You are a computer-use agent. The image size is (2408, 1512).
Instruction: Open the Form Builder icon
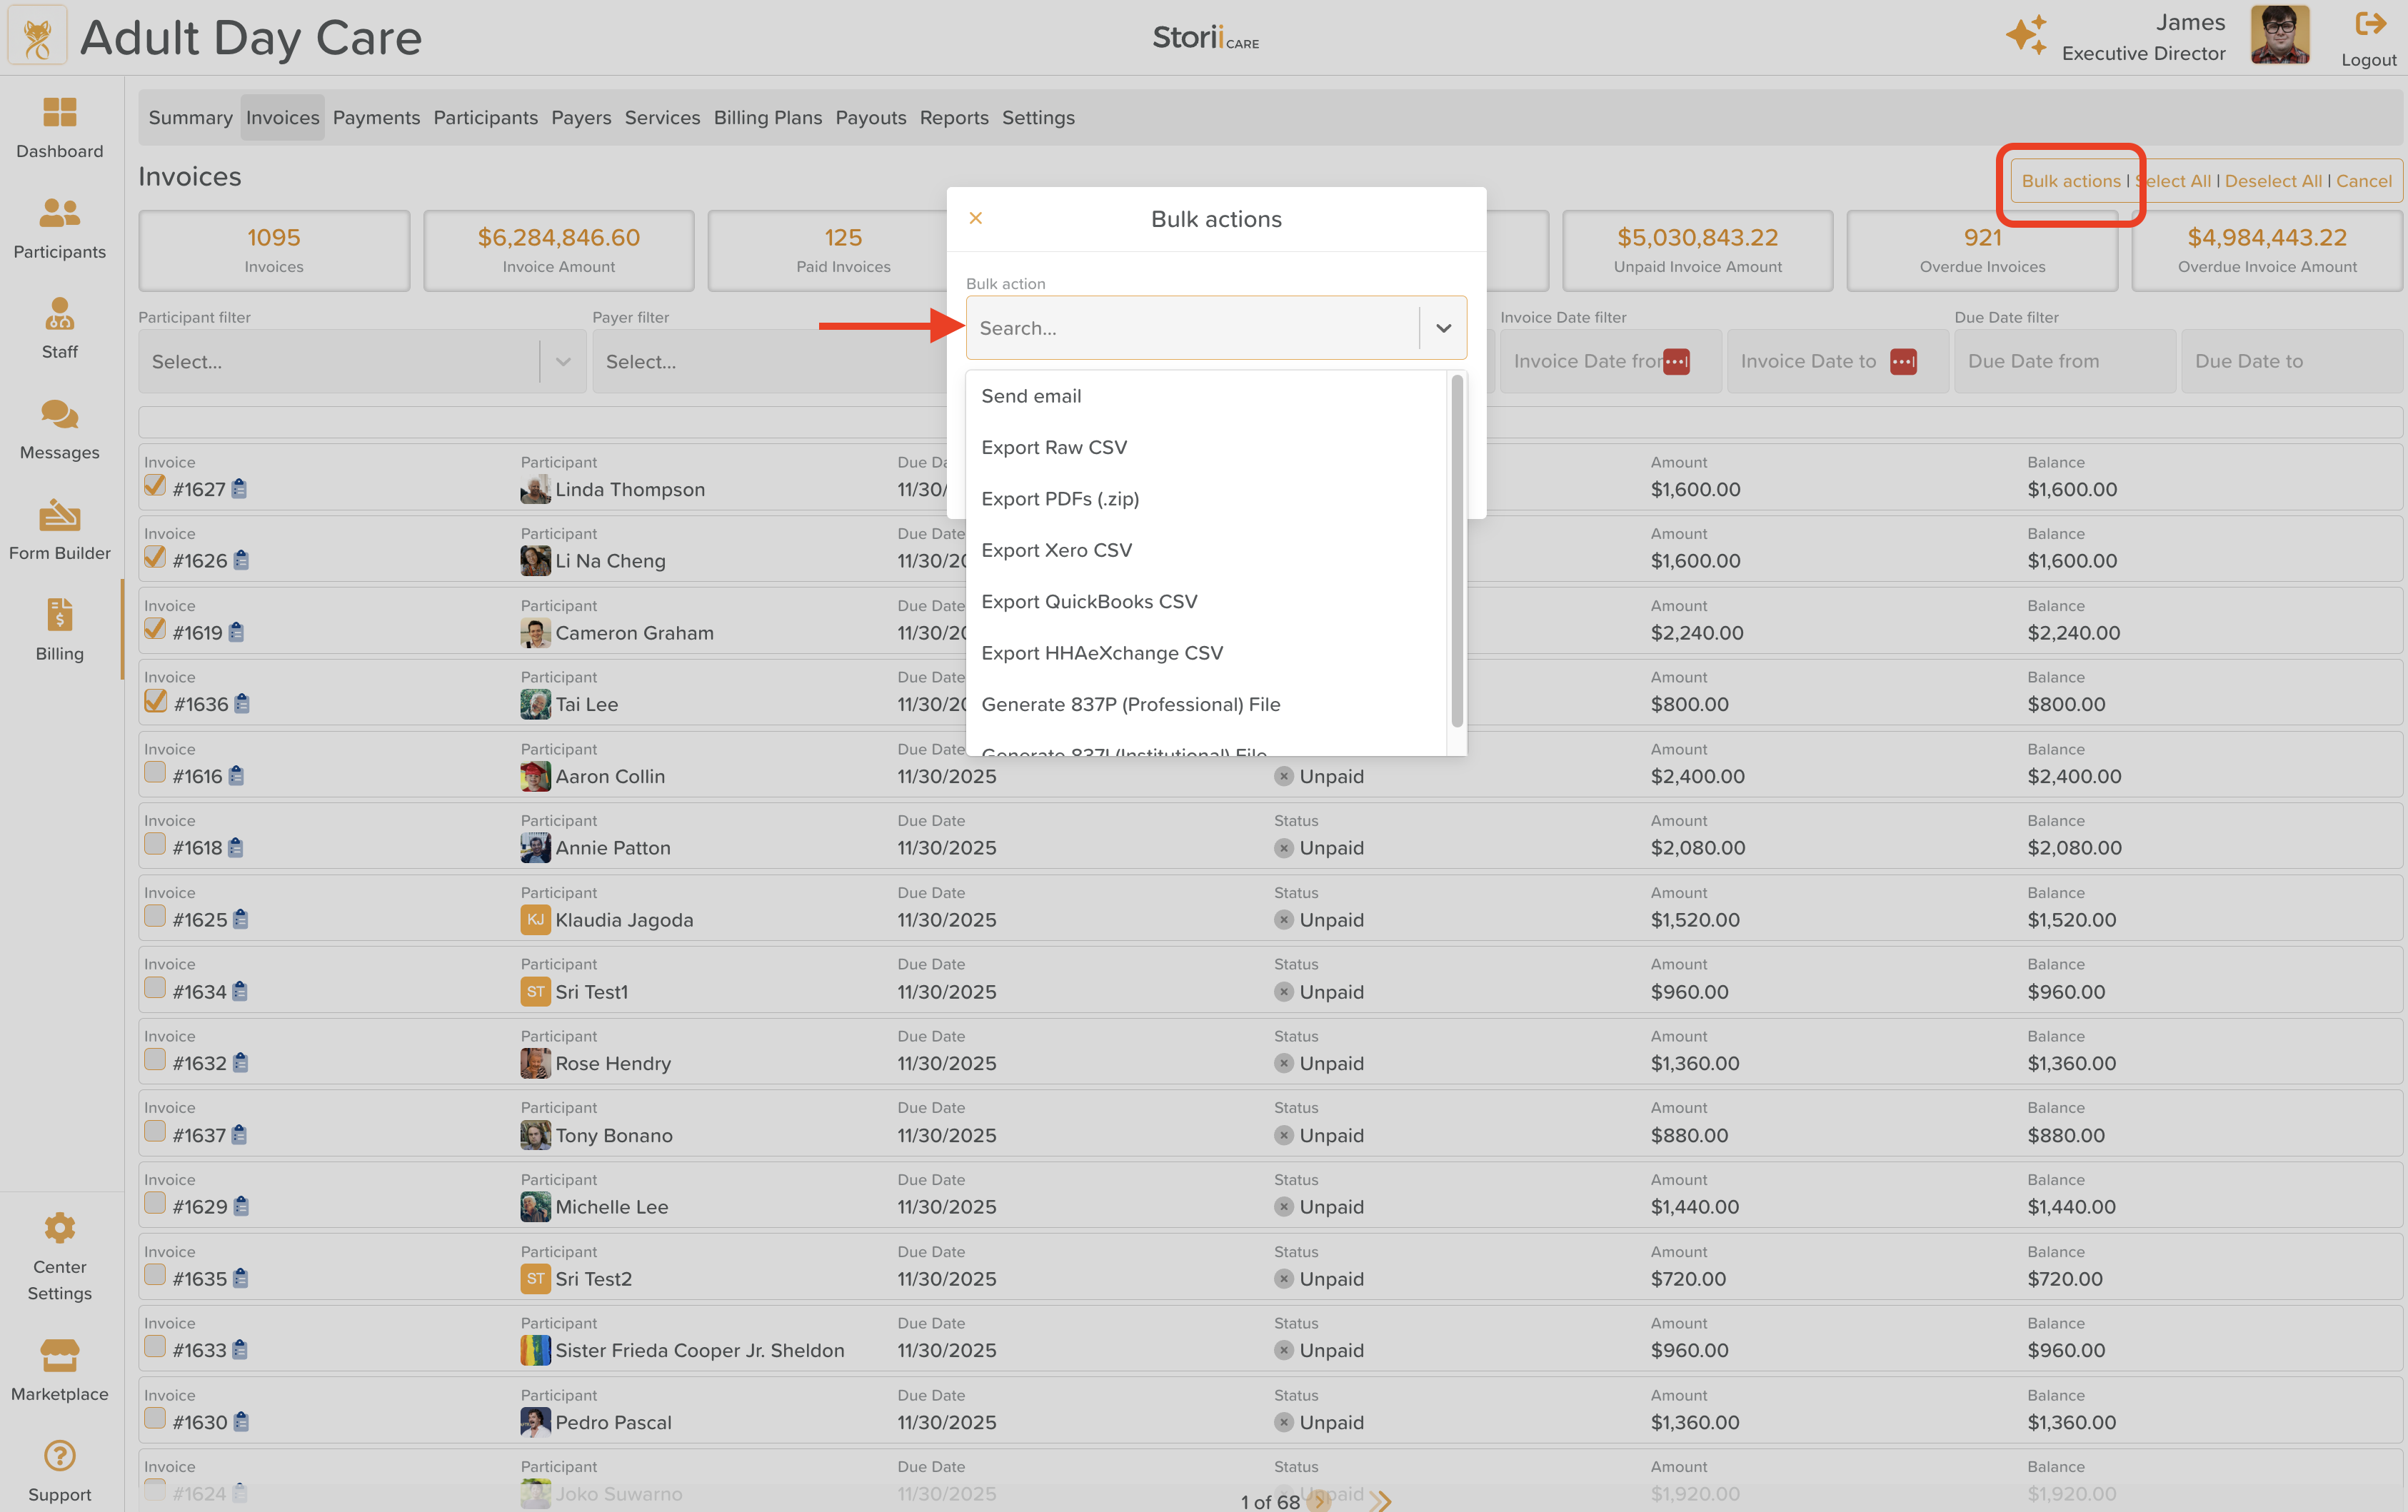[x=59, y=515]
